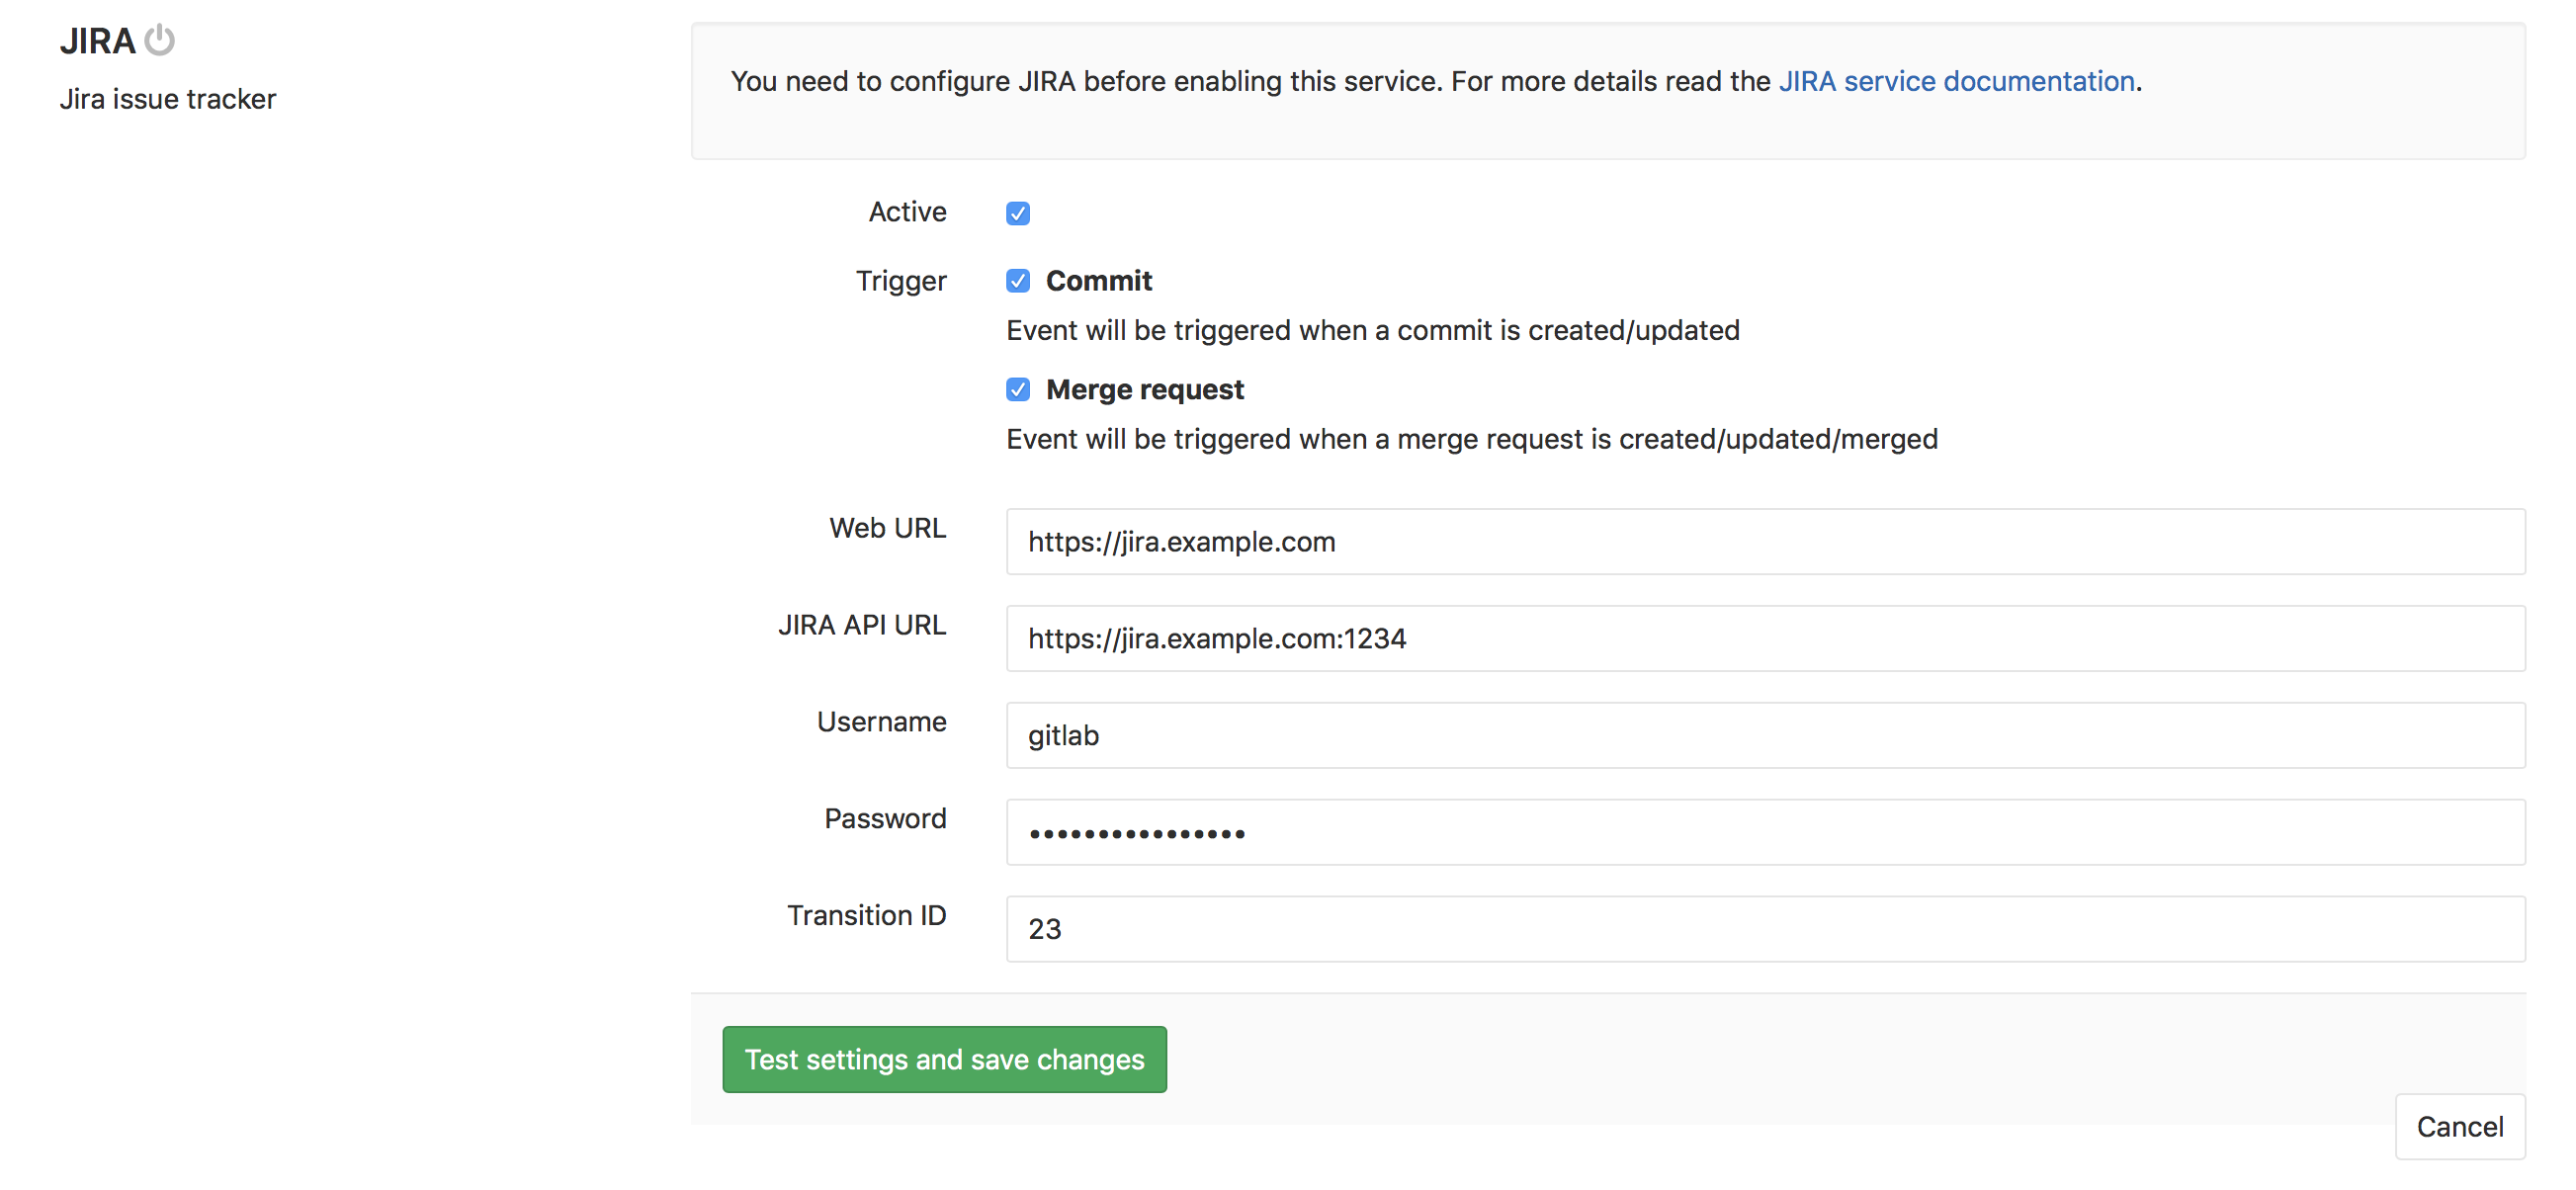Screen dimensions: 2576x1190
Task: Select the Active label
Action: pyautogui.click(x=907, y=211)
